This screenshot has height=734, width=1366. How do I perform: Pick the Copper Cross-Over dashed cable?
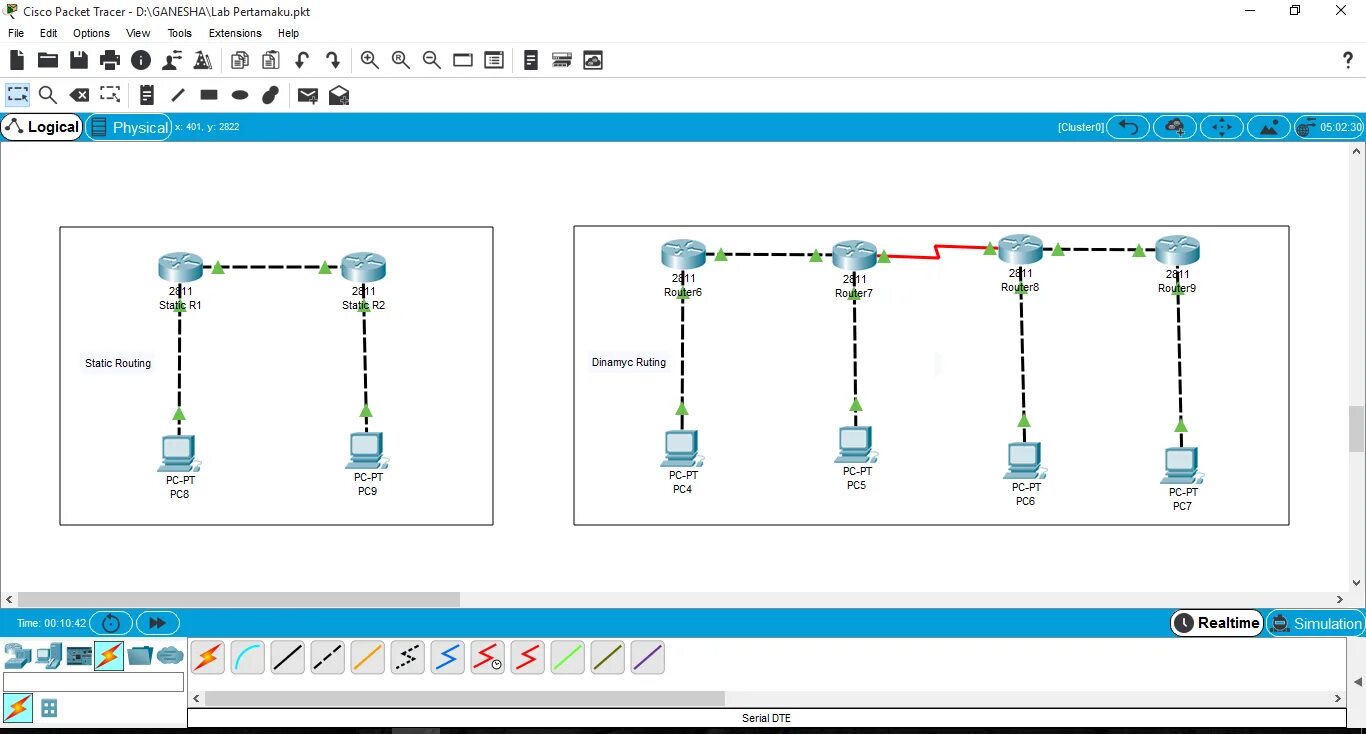[327, 657]
